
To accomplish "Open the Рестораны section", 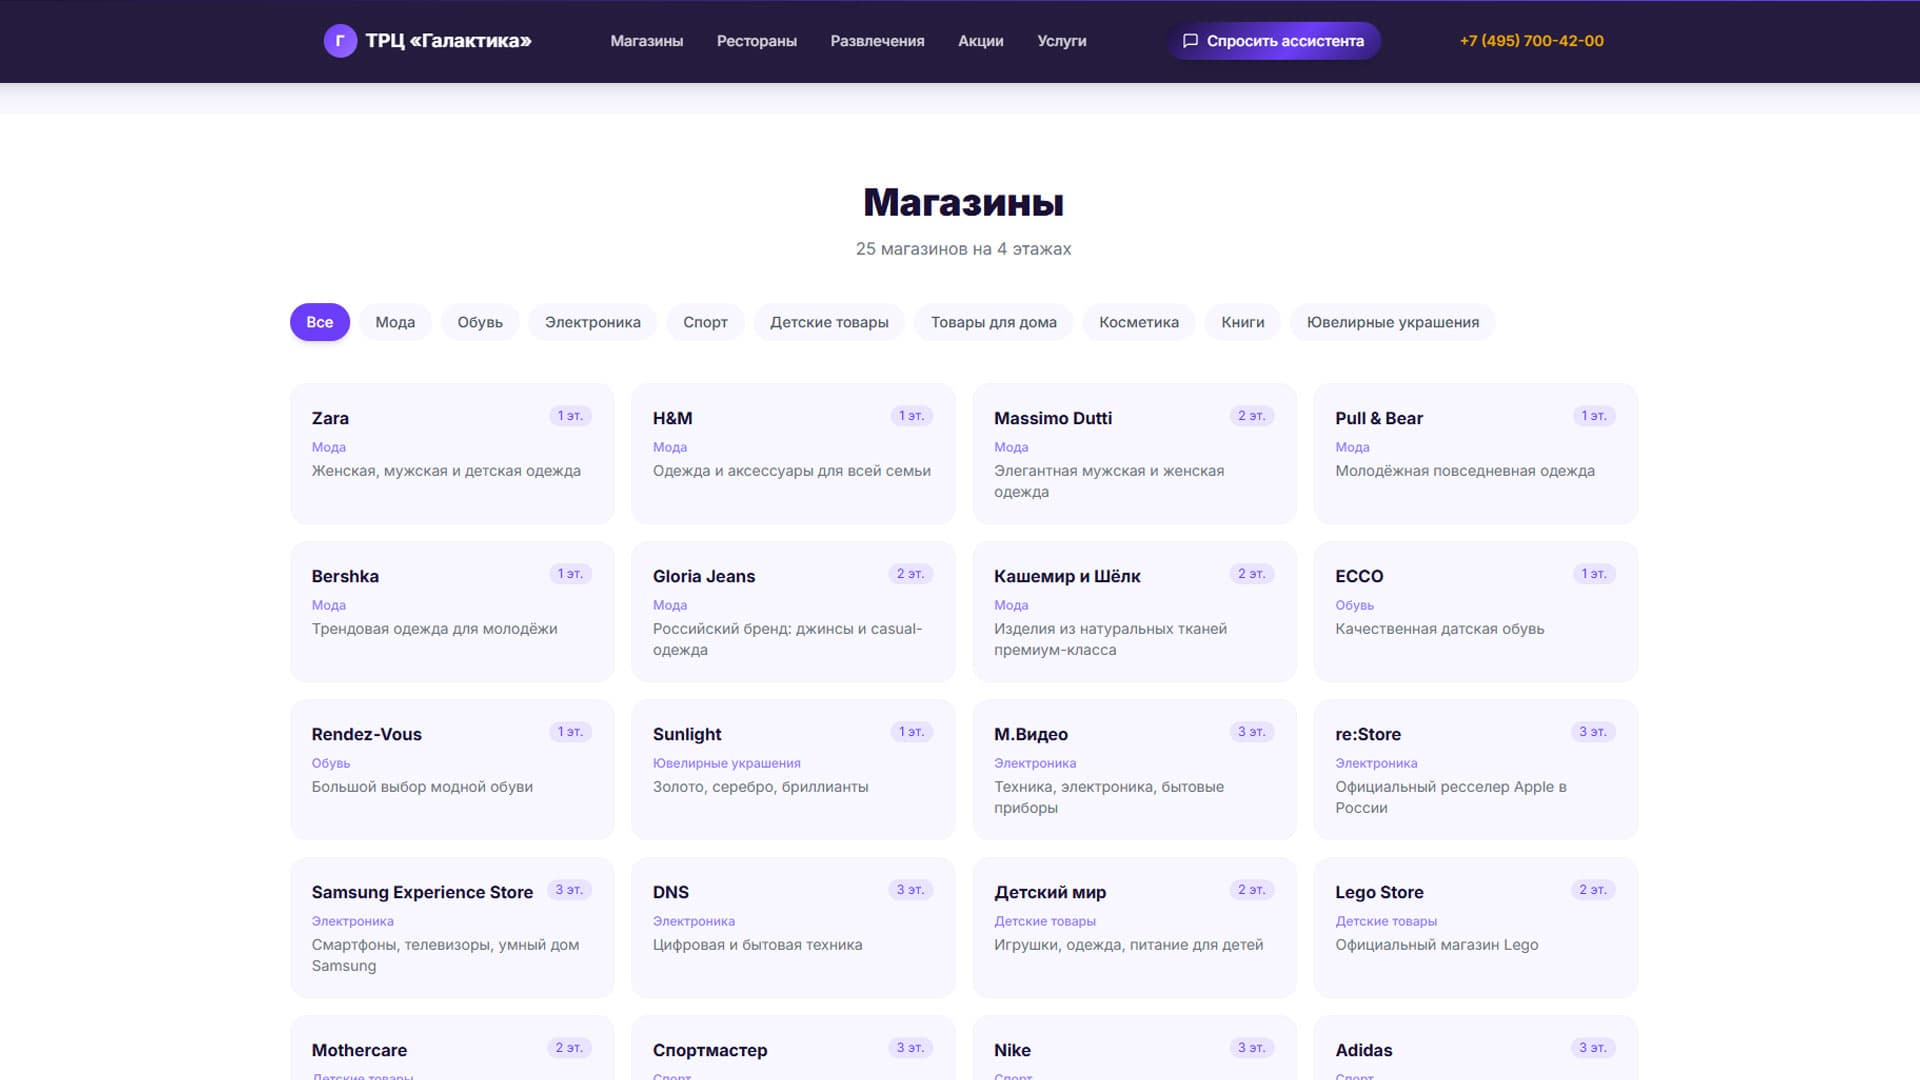I will (756, 41).
